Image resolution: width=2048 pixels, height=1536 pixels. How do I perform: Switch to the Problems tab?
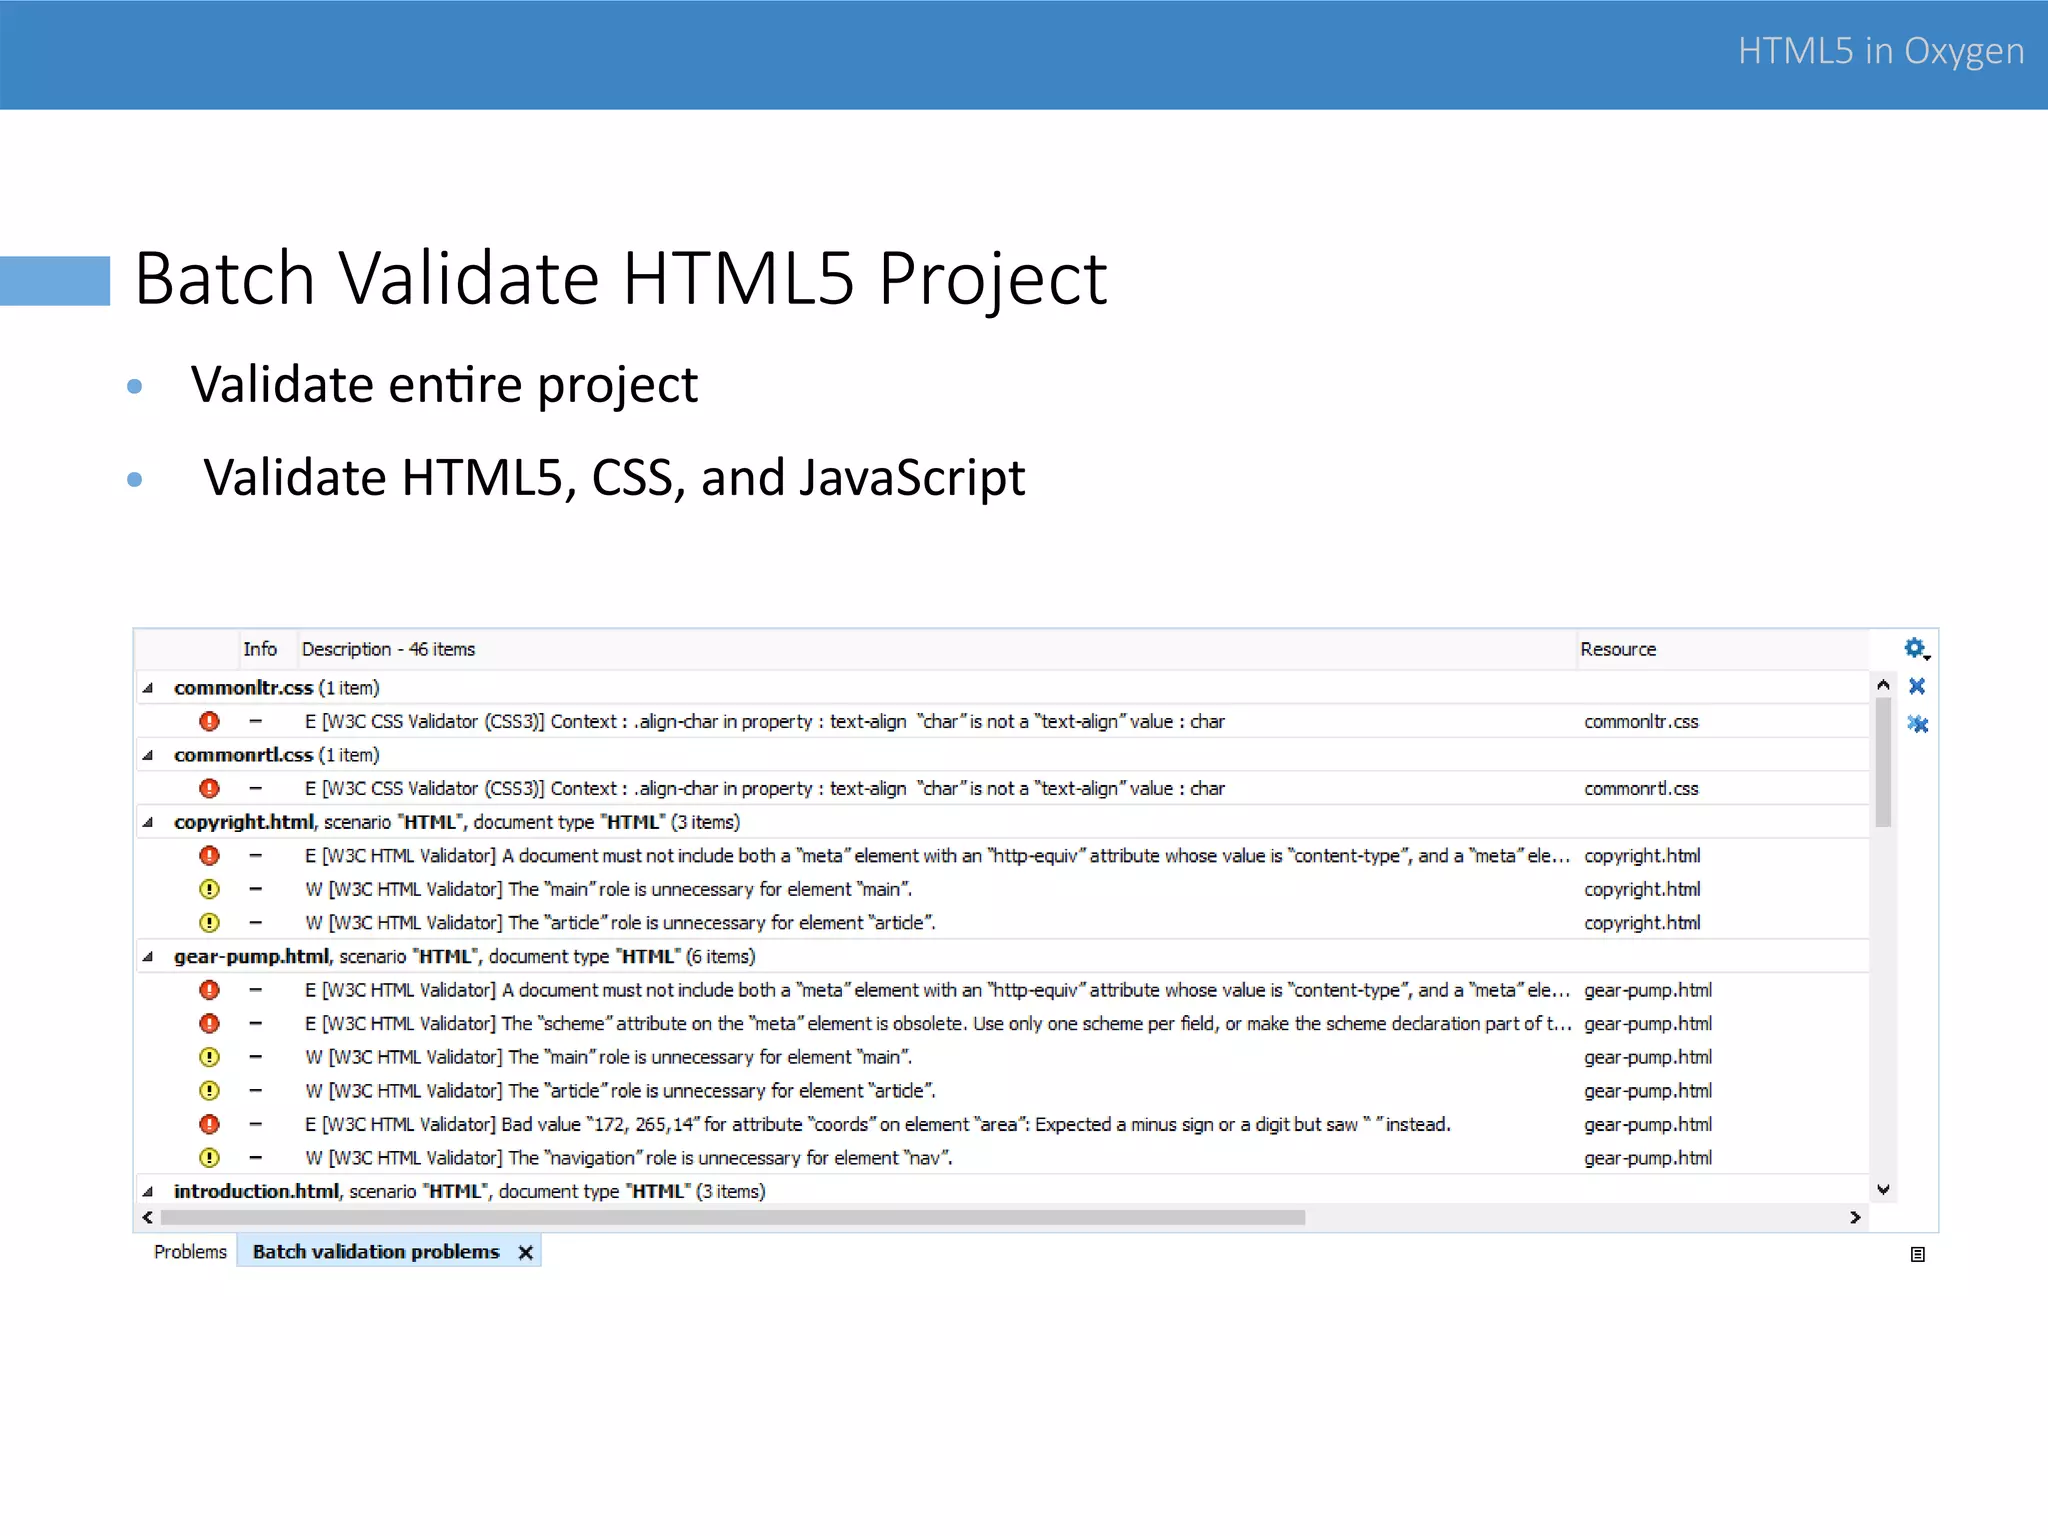pos(190,1252)
